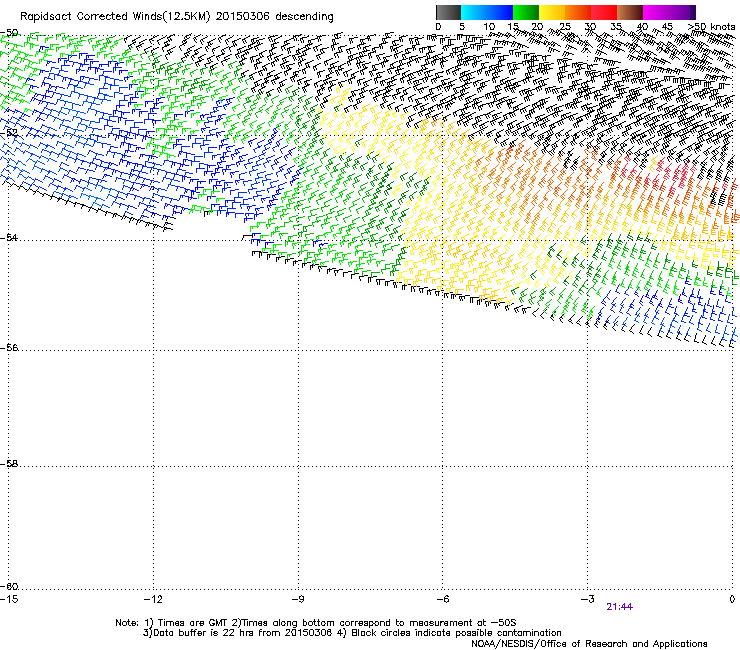Screen dimensions: 740x650
Task: Click the red 30-35 knots legend swatch
Action: tap(604, 12)
